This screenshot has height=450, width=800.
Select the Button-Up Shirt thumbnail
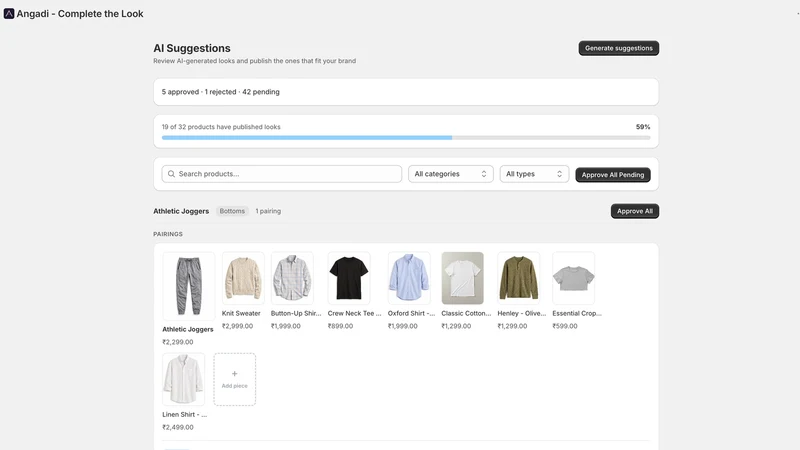292,278
